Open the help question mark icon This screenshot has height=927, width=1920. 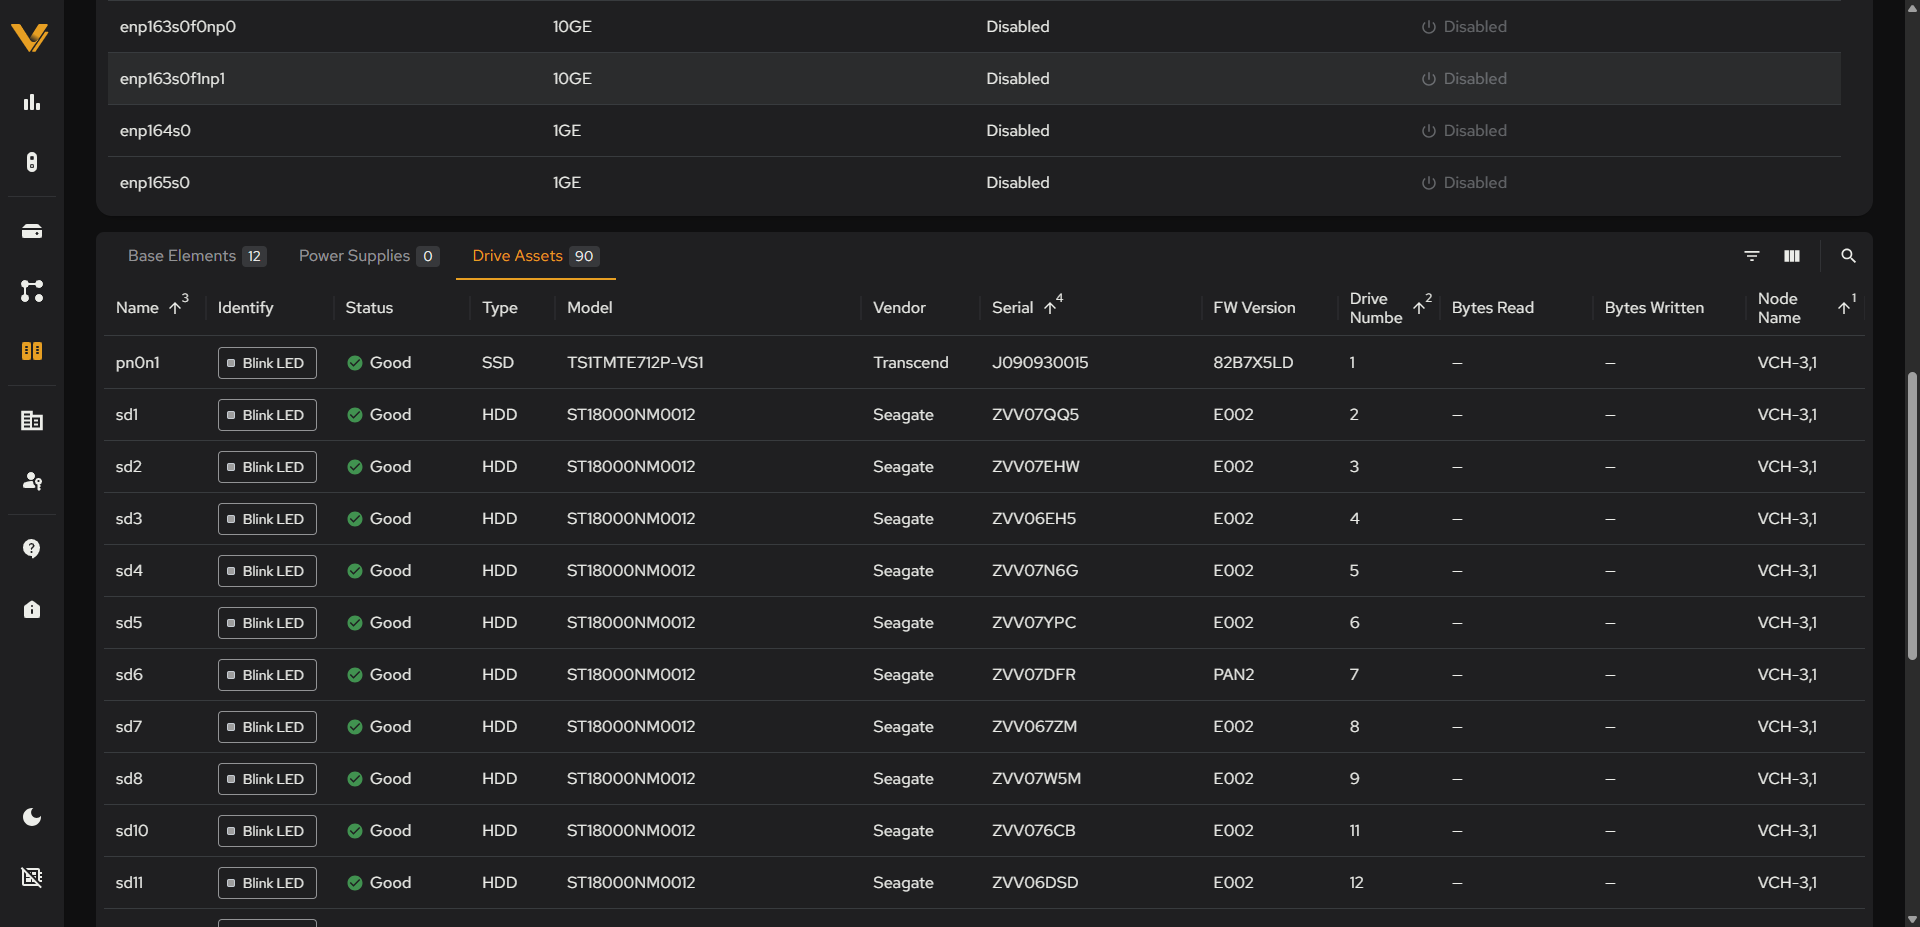32,549
